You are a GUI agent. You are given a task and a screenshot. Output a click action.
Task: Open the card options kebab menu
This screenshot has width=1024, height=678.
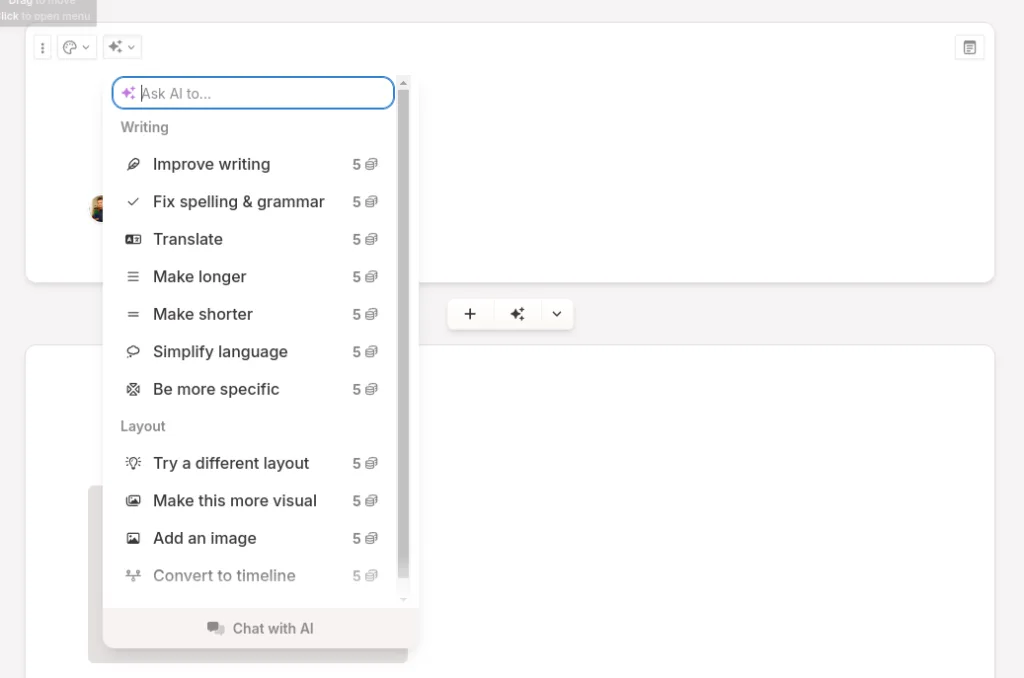(42, 47)
